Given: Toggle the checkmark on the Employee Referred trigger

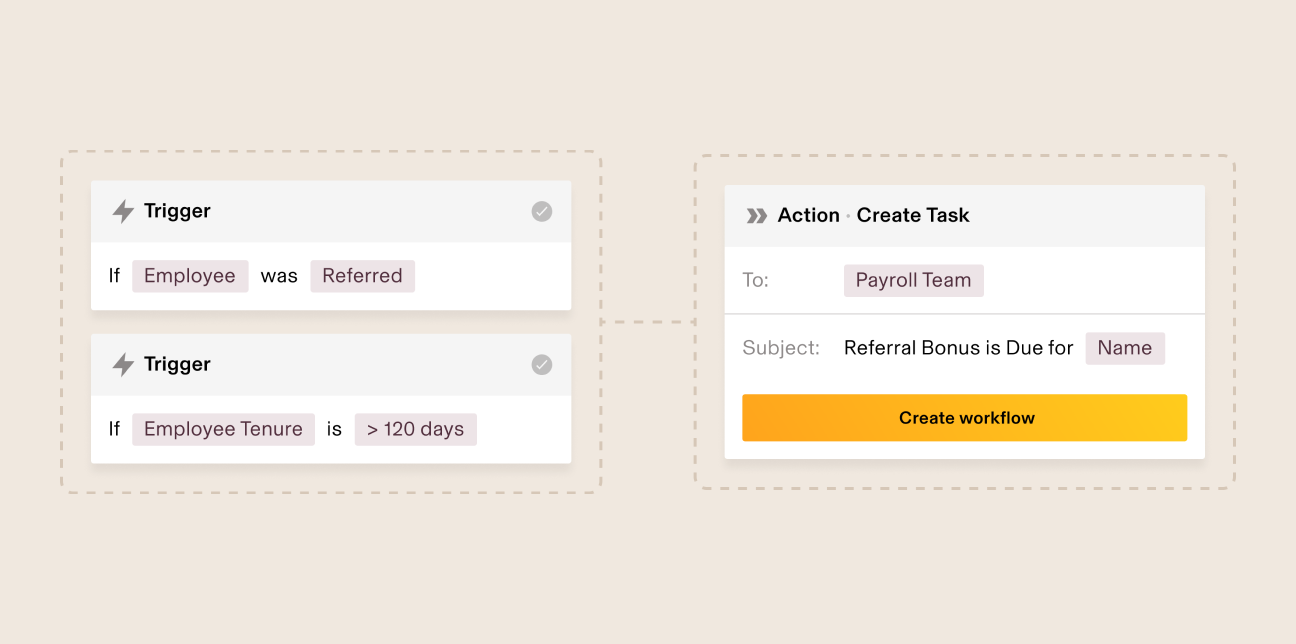Looking at the screenshot, I should pos(541,211).
